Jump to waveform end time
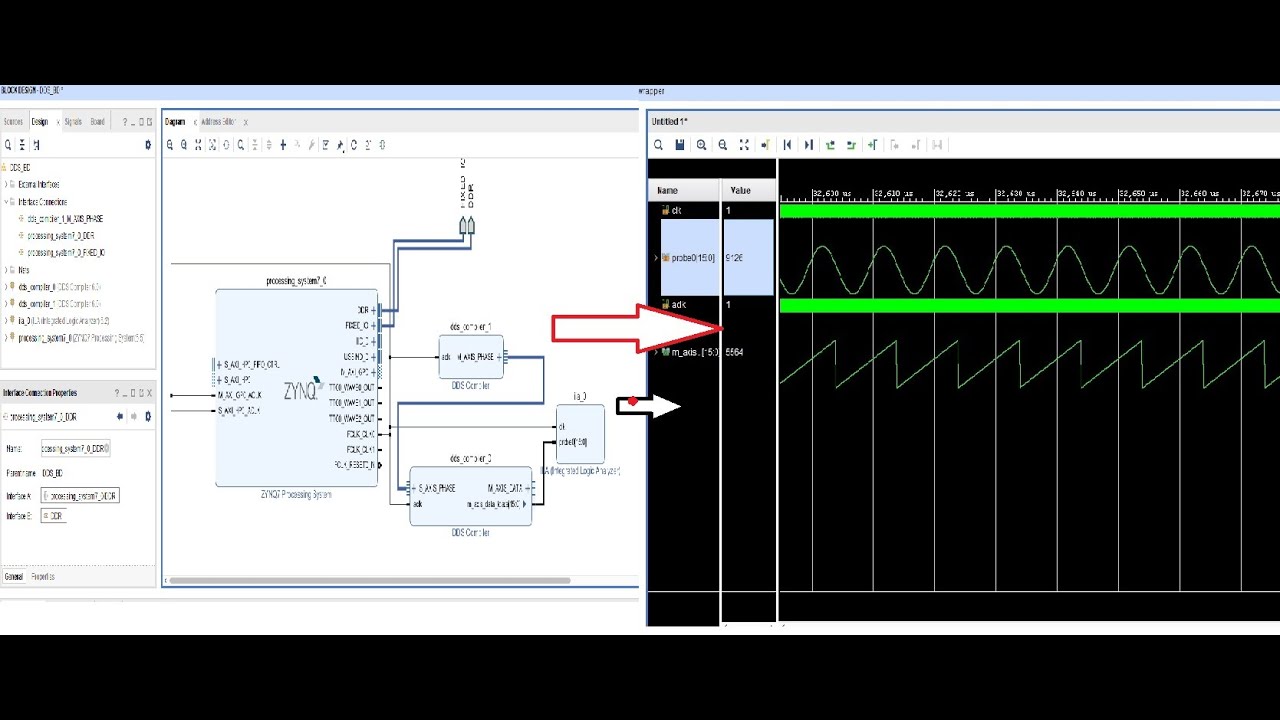Viewport: 1280px width, 720px height. [x=809, y=145]
